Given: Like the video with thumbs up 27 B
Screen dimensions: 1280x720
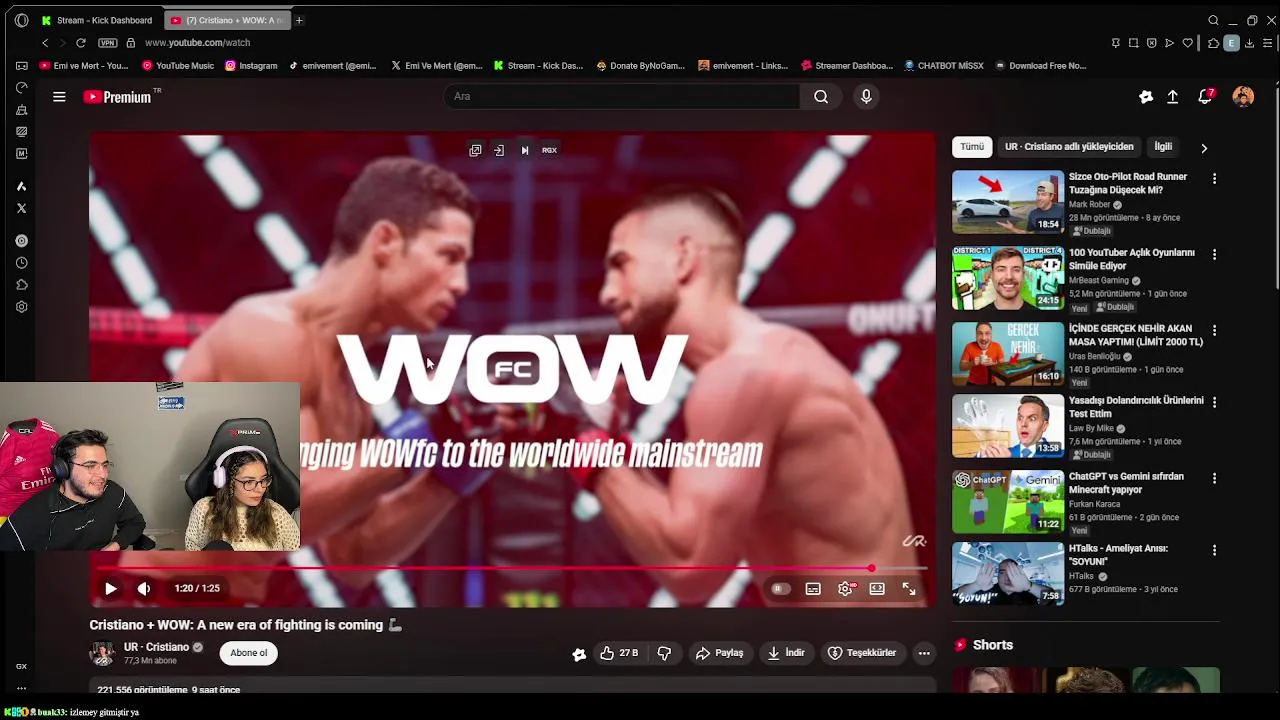Looking at the screenshot, I should 619,653.
